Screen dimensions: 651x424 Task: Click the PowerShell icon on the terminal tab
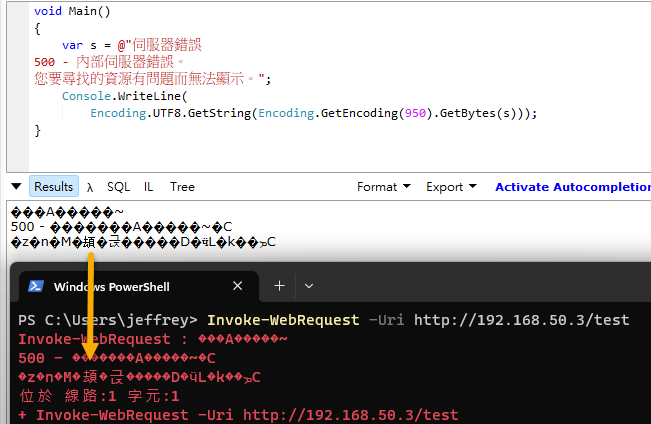36,286
